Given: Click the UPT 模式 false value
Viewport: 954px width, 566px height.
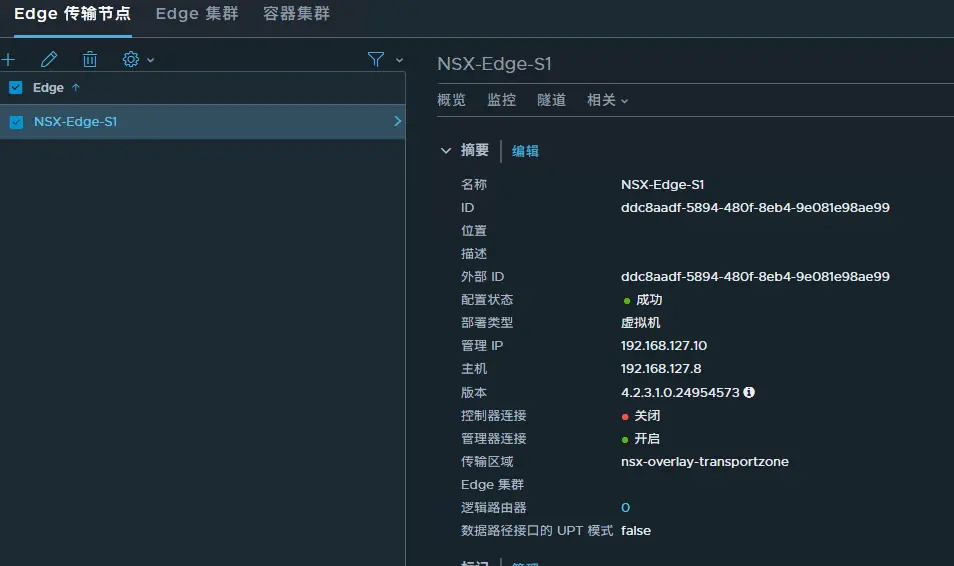Looking at the screenshot, I should tap(636, 531).
